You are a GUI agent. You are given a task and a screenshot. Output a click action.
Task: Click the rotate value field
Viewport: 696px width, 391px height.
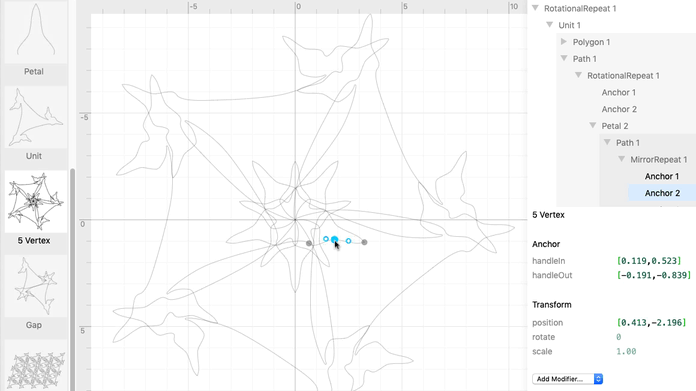pos(619,337)
